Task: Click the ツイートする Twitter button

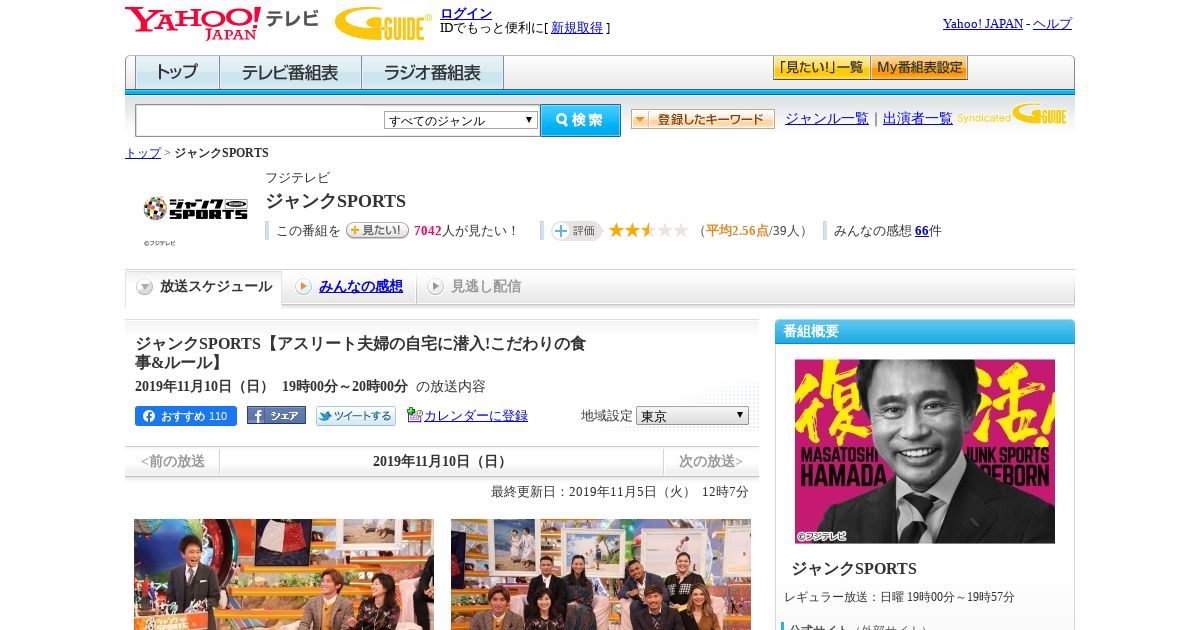Action: pos(356,416)
